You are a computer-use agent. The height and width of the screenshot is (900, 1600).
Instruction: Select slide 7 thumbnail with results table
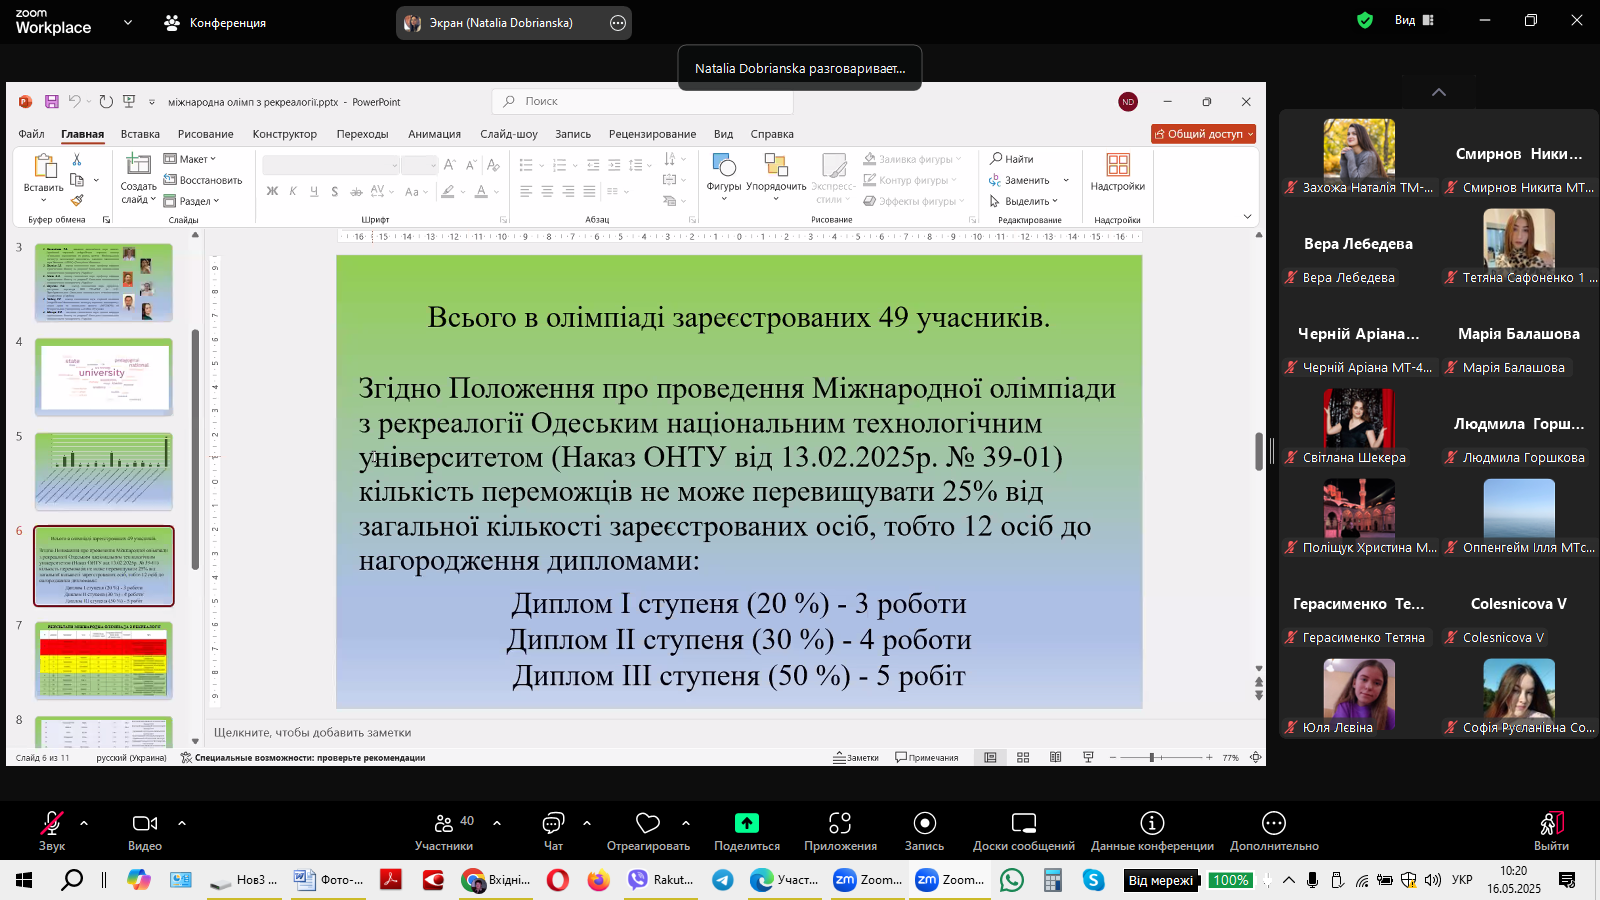tap(104, 660)
